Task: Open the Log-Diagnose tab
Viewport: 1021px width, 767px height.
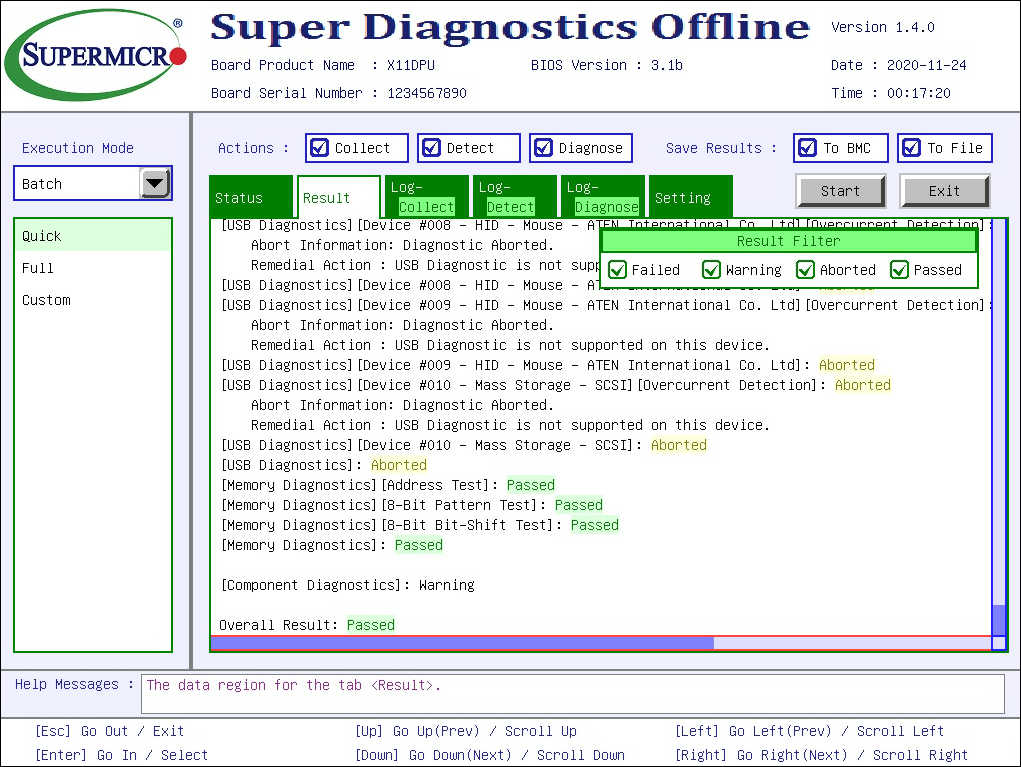Action: (606, 197)
